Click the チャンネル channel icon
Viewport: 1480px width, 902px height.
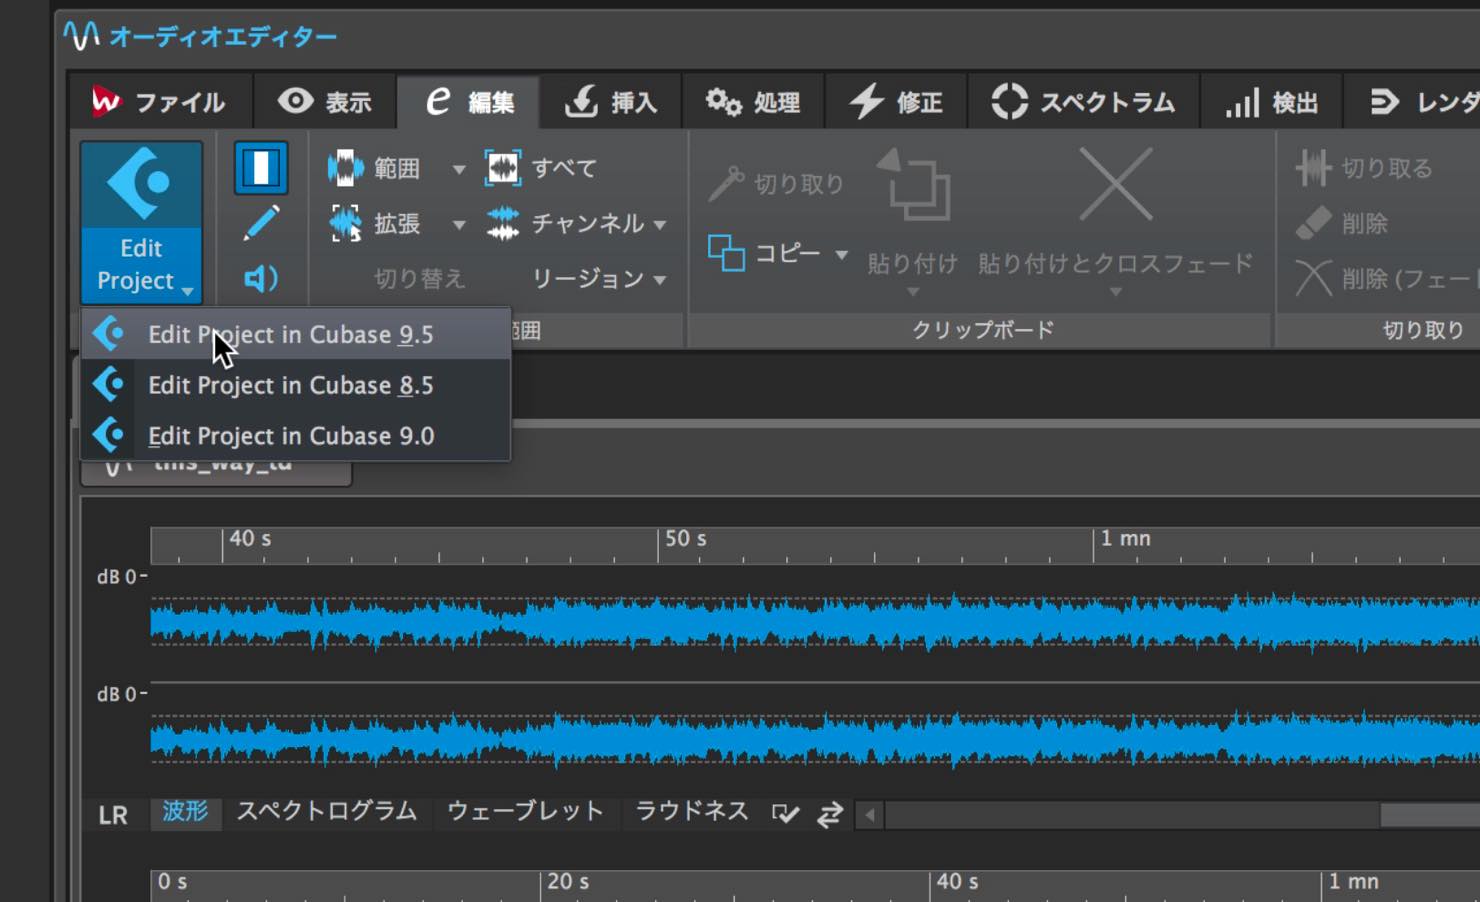pyautogui.click(x=503, y=223)
